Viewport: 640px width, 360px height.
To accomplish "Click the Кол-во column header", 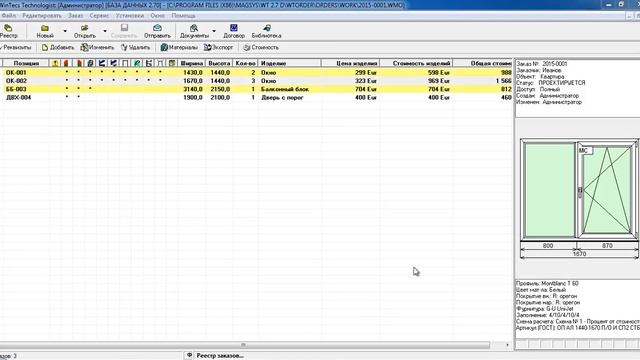I will (246, 63).
